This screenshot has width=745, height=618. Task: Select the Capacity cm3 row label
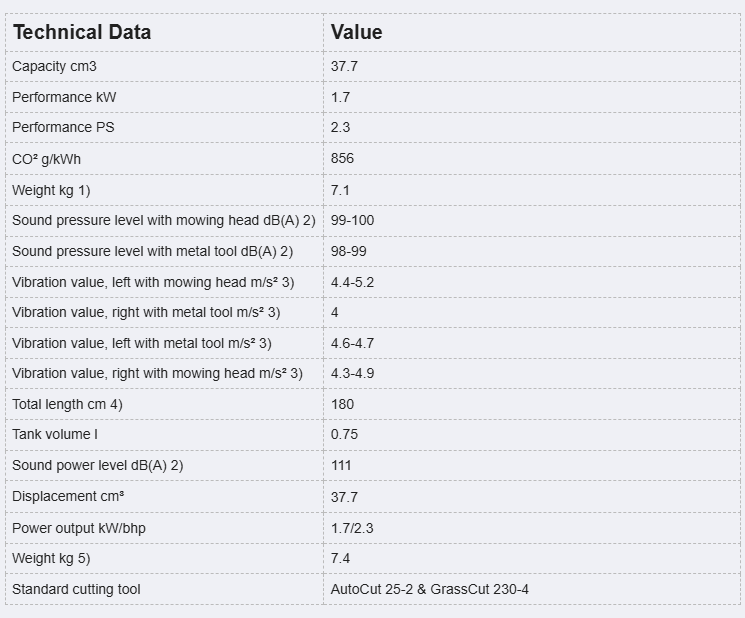54,67
